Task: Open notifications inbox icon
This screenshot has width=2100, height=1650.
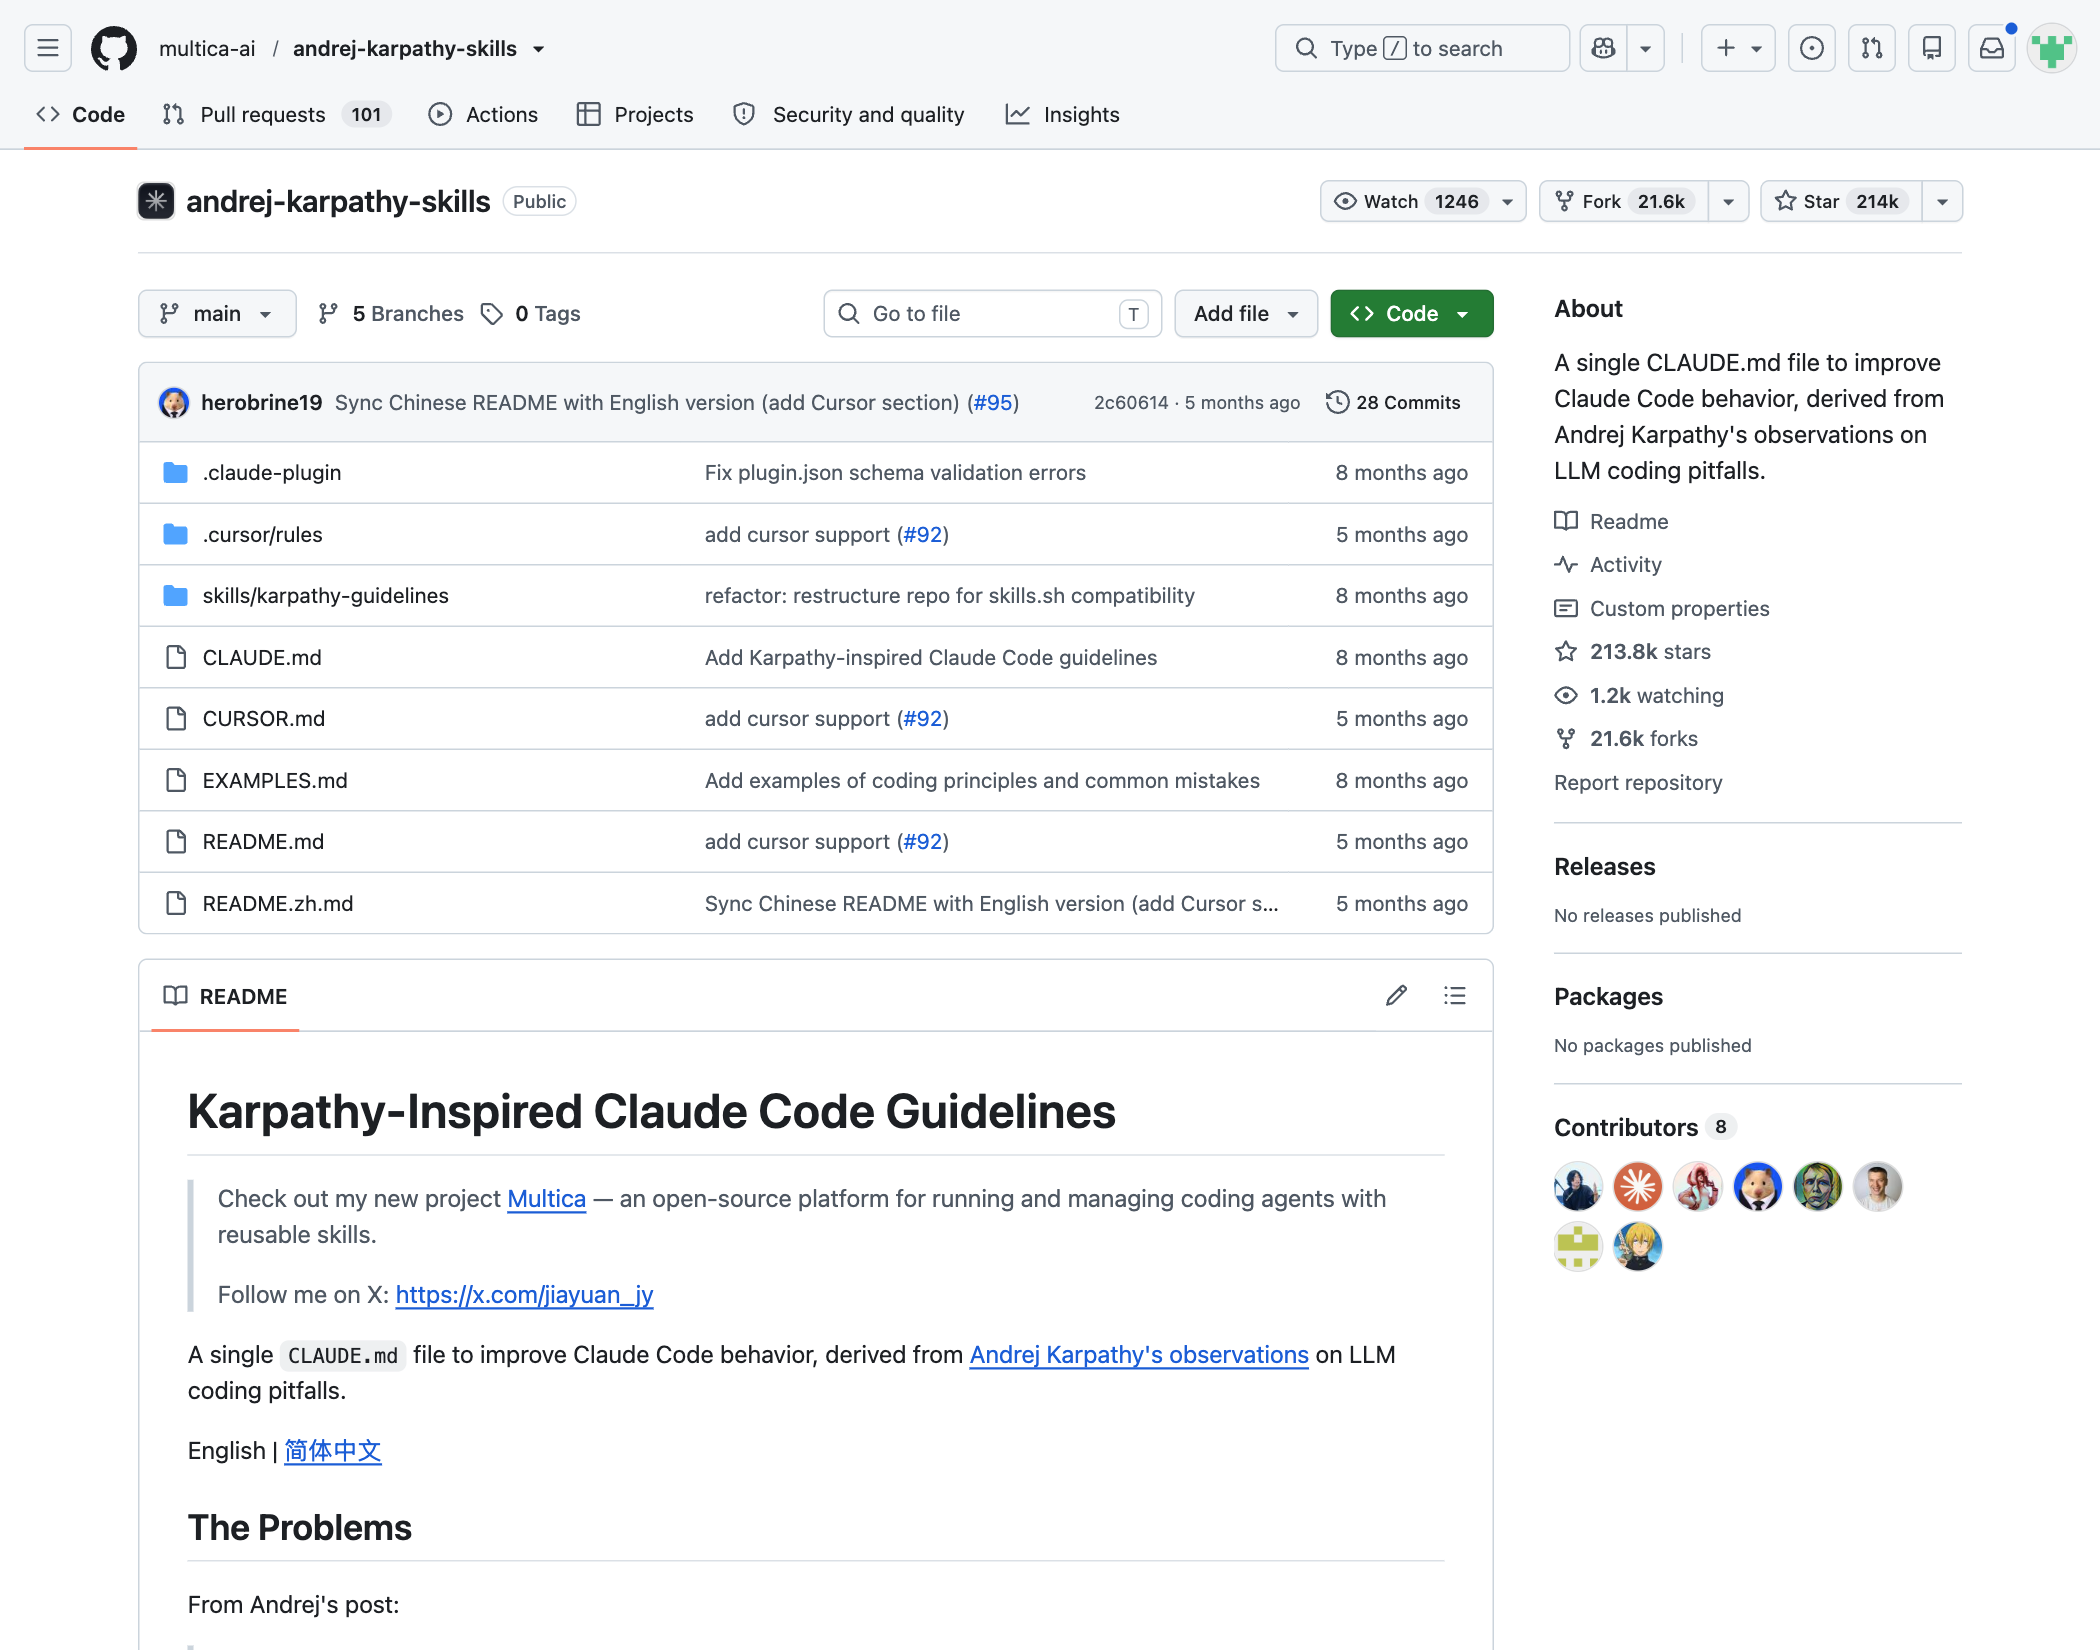Action: click(x=1992, y=48)
